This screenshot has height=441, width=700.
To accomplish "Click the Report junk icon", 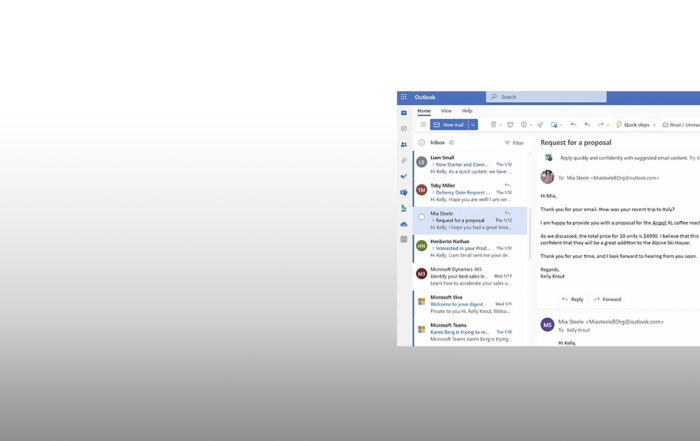I will (x=524, y=125).
